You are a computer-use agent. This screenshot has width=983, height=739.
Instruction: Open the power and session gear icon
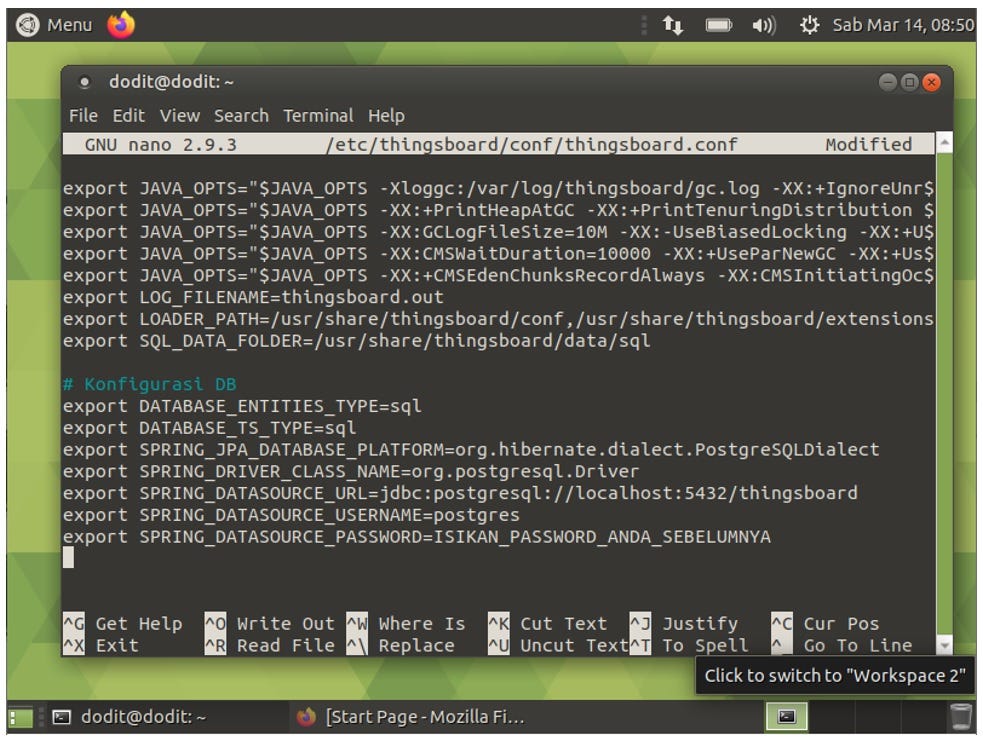click(809, 25)
